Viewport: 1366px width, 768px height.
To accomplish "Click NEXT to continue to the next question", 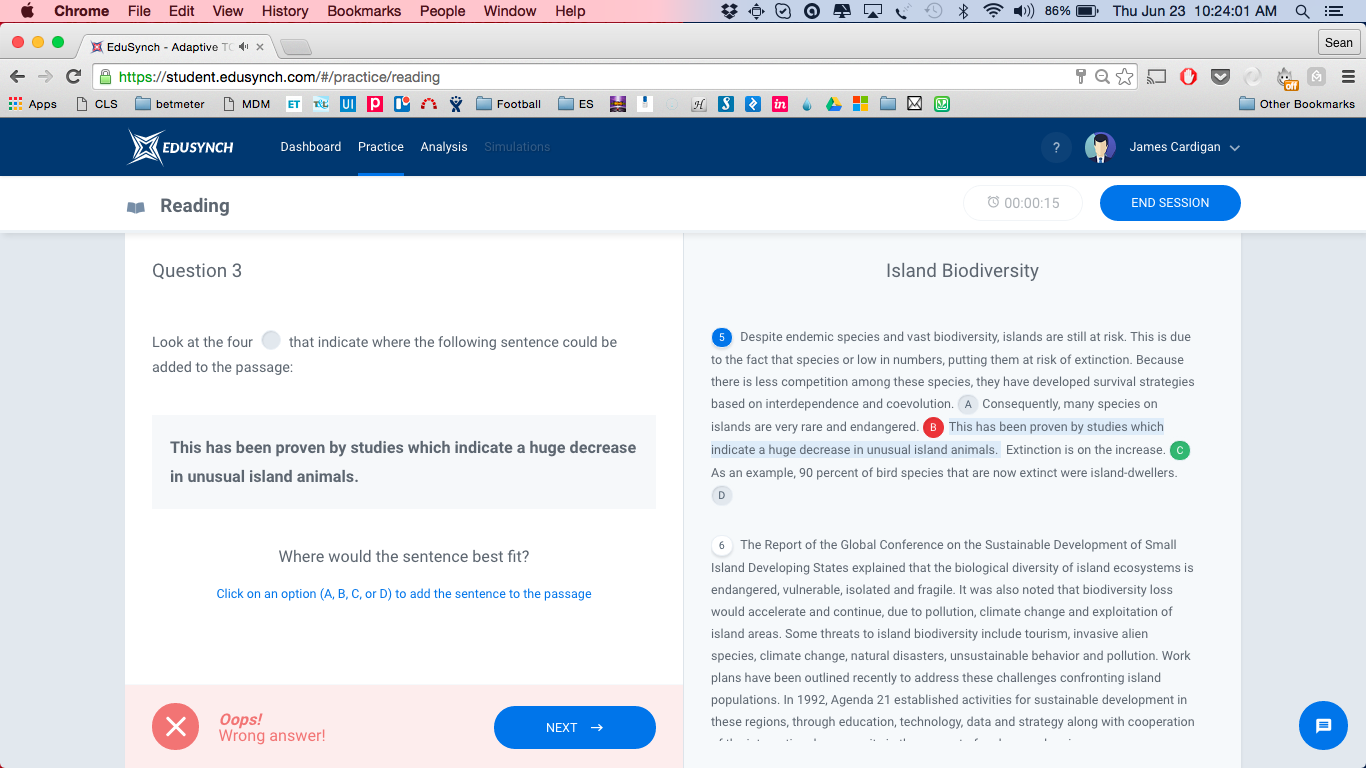I will click(x=574, y=727).
